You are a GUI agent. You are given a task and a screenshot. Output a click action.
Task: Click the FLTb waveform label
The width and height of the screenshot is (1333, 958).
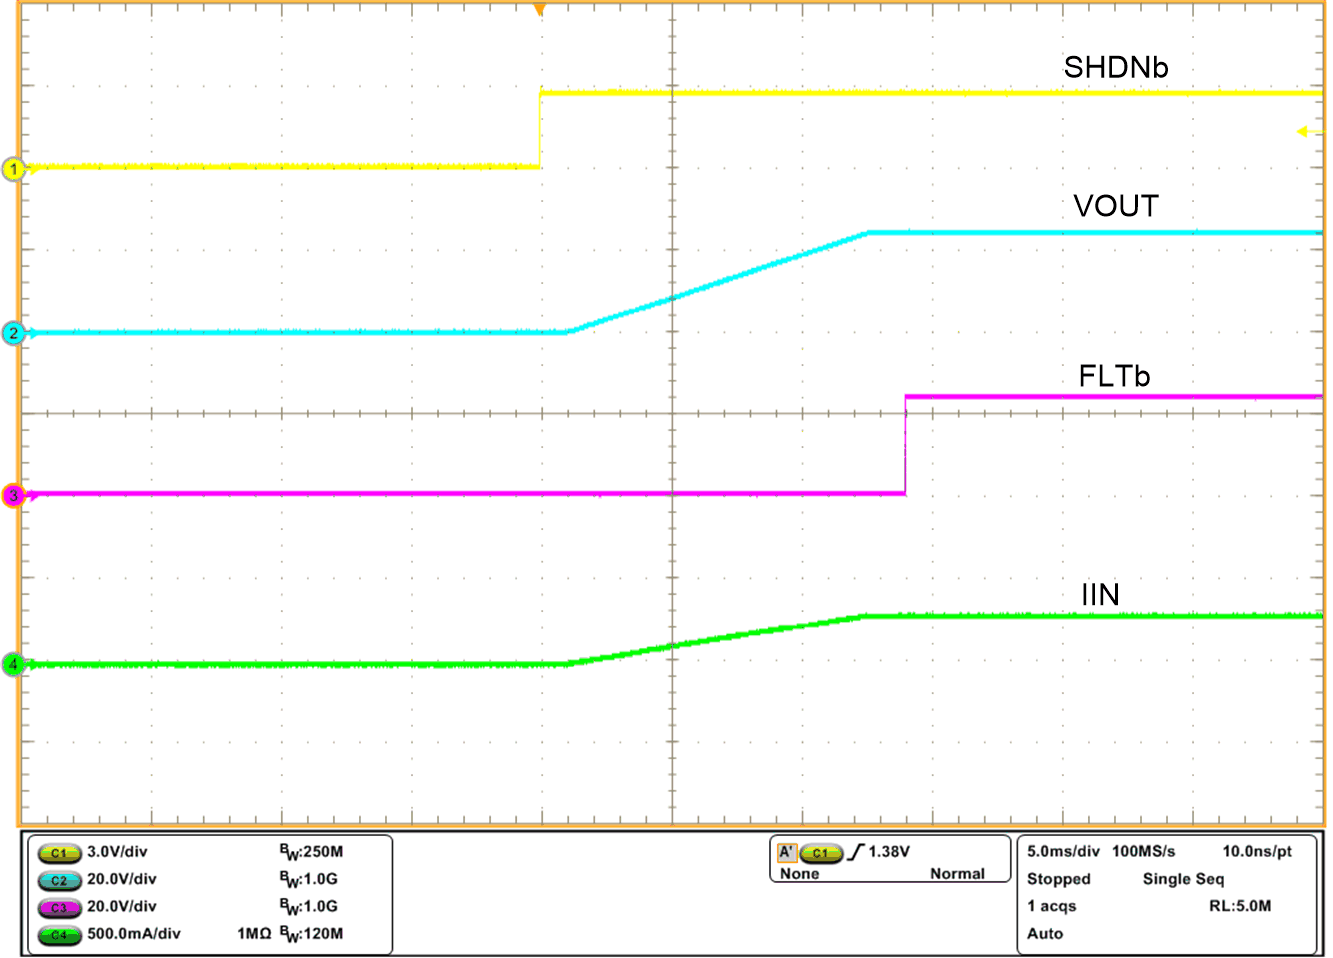1115,376
